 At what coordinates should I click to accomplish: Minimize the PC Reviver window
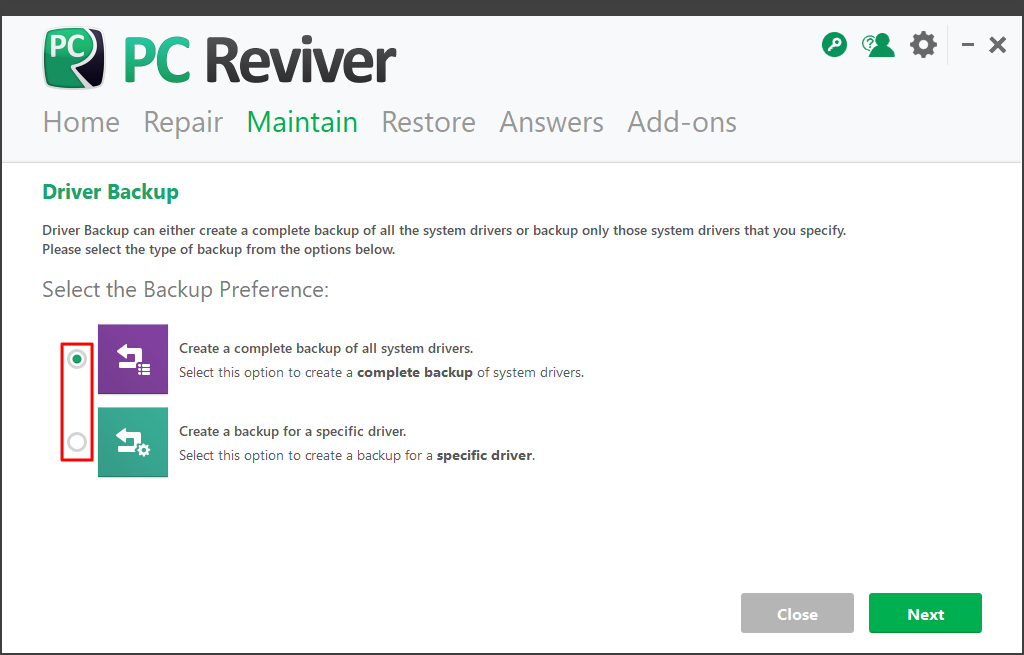[x=968, y=44]
